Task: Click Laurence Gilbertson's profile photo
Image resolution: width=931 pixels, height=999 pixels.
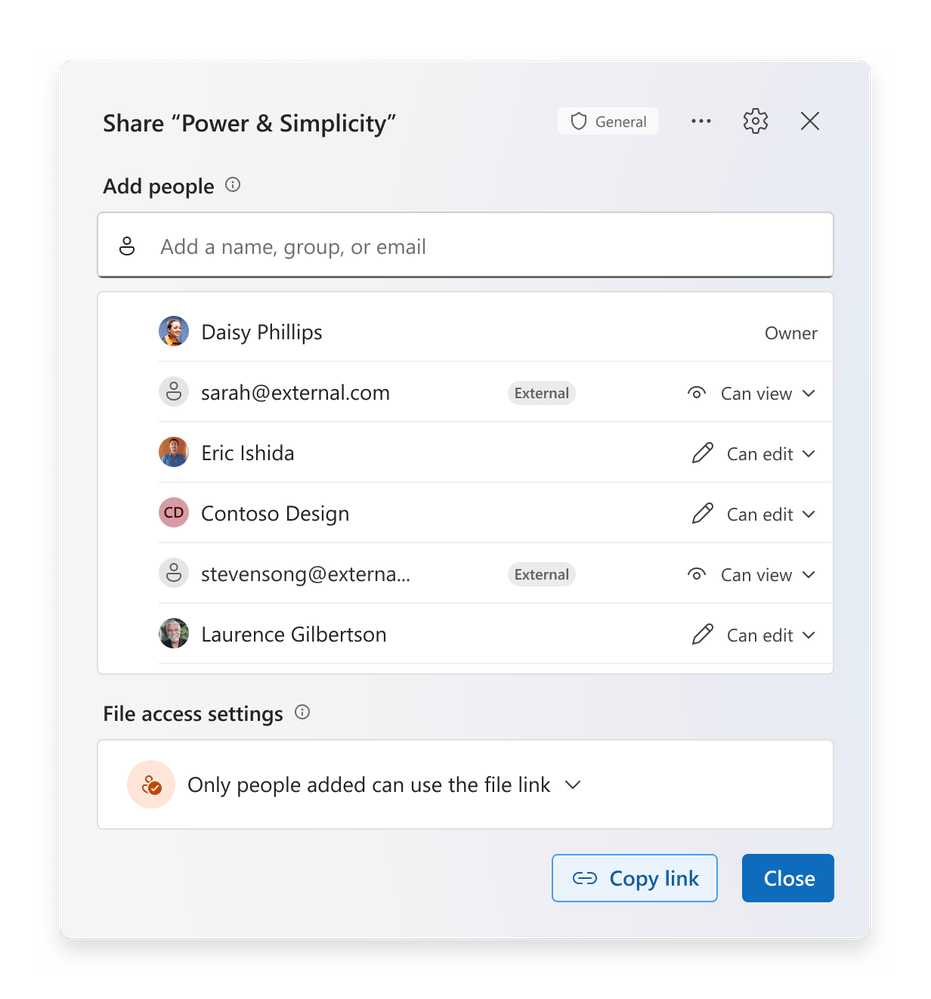Action: (x=174, y=634)
